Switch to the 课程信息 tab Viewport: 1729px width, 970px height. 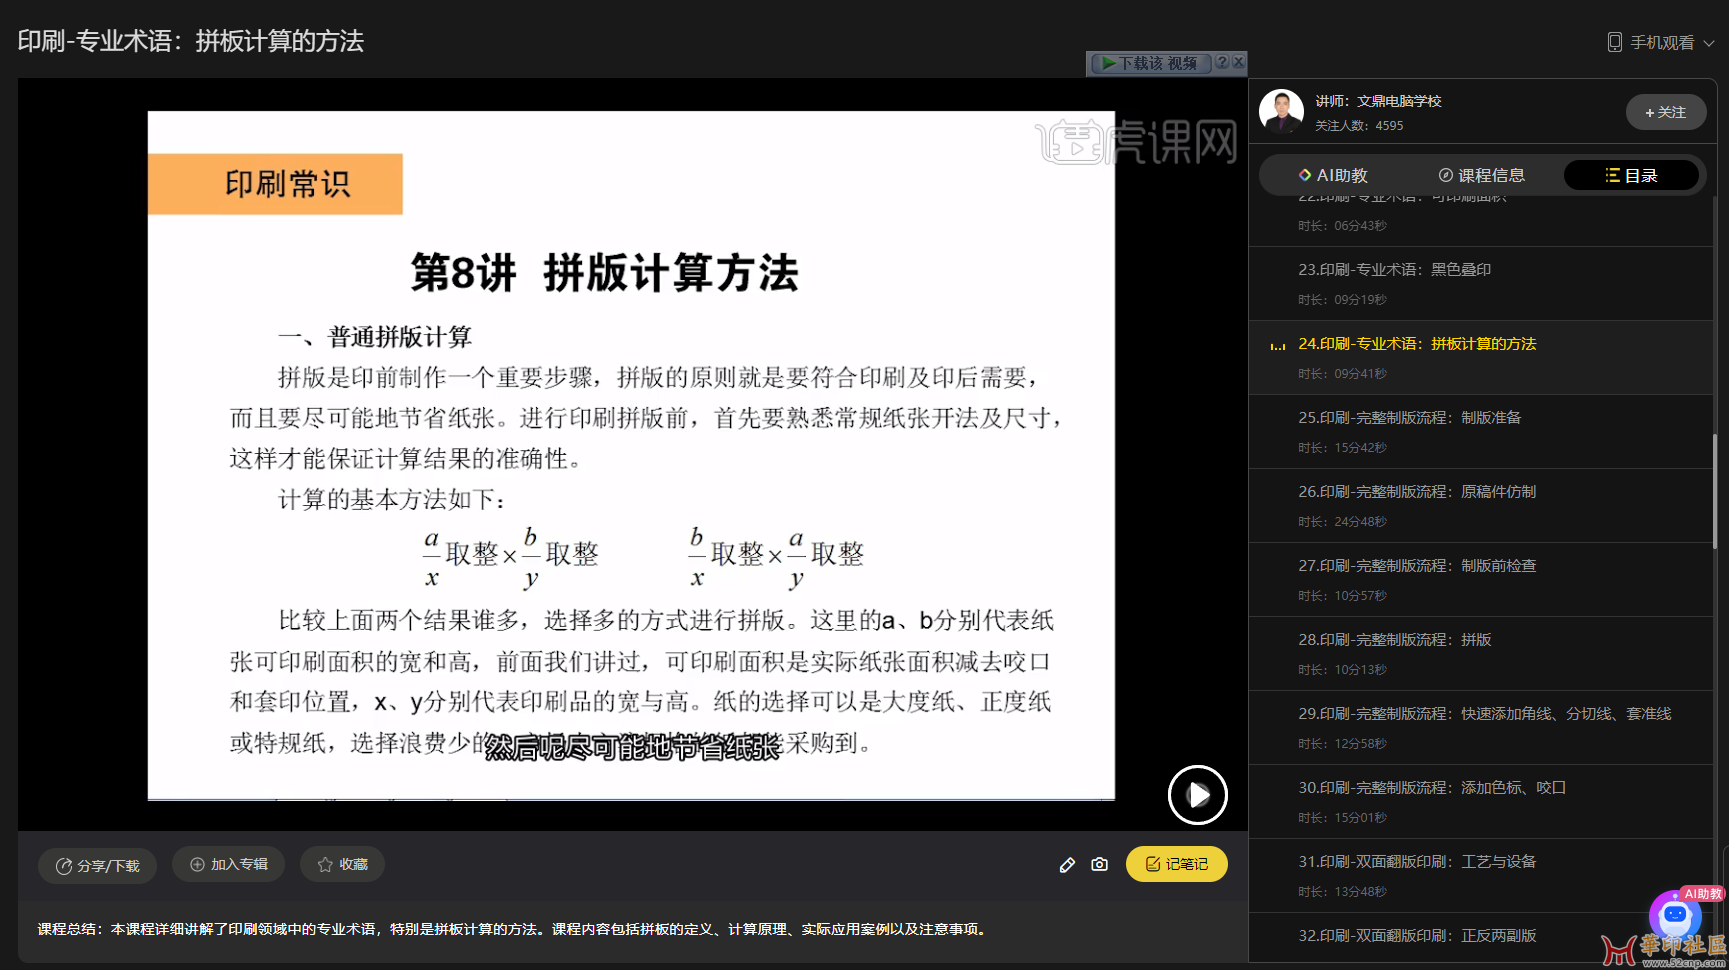[x=1481, y=175]
